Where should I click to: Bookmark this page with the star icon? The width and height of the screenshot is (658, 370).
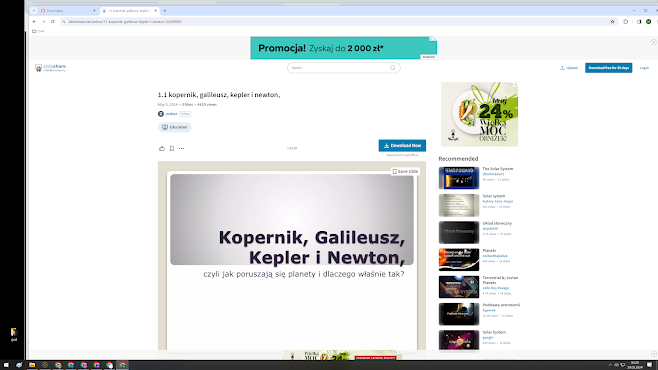612,21
